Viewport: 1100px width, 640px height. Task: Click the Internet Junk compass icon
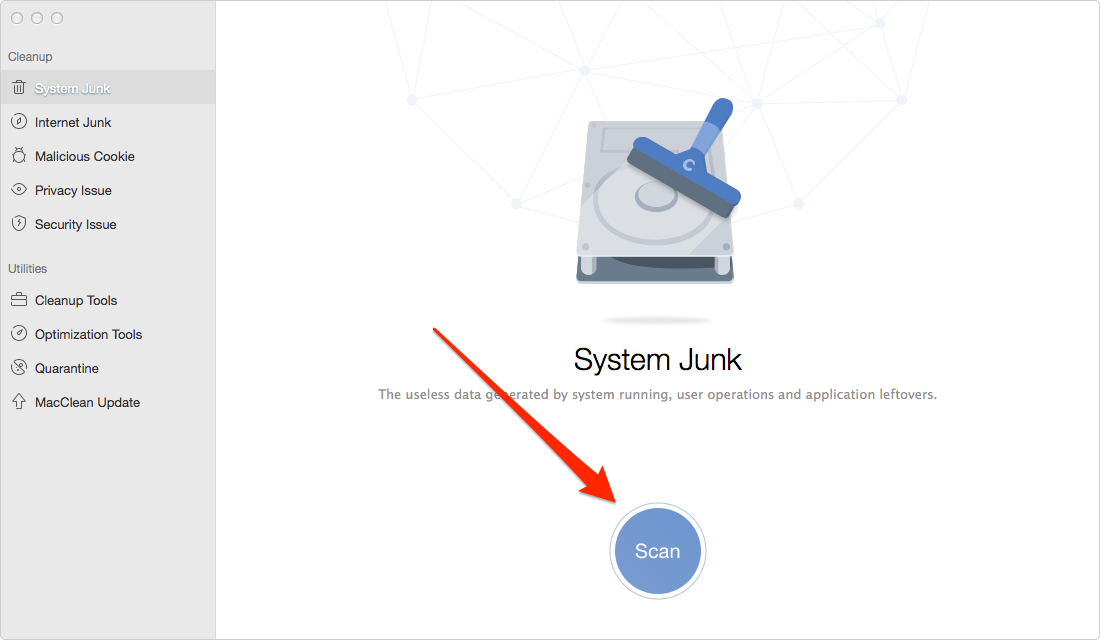(19, 121)
